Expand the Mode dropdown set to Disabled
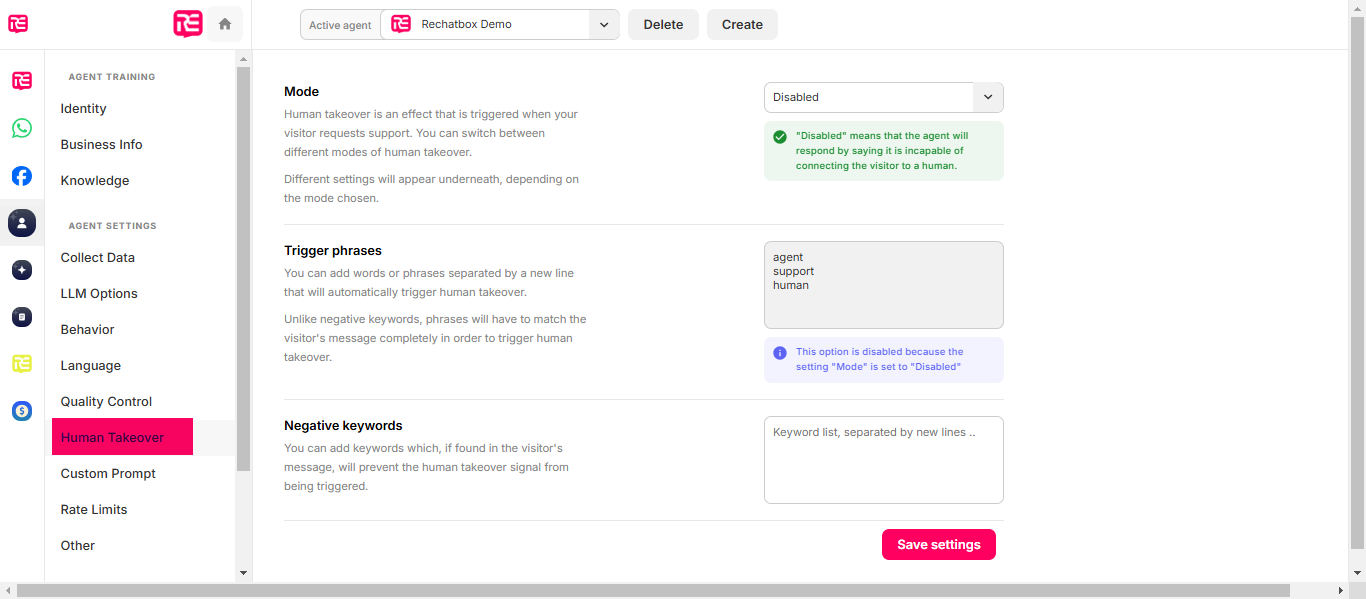This screenshot has height=599, width=1366. click(x=884, y=97)
